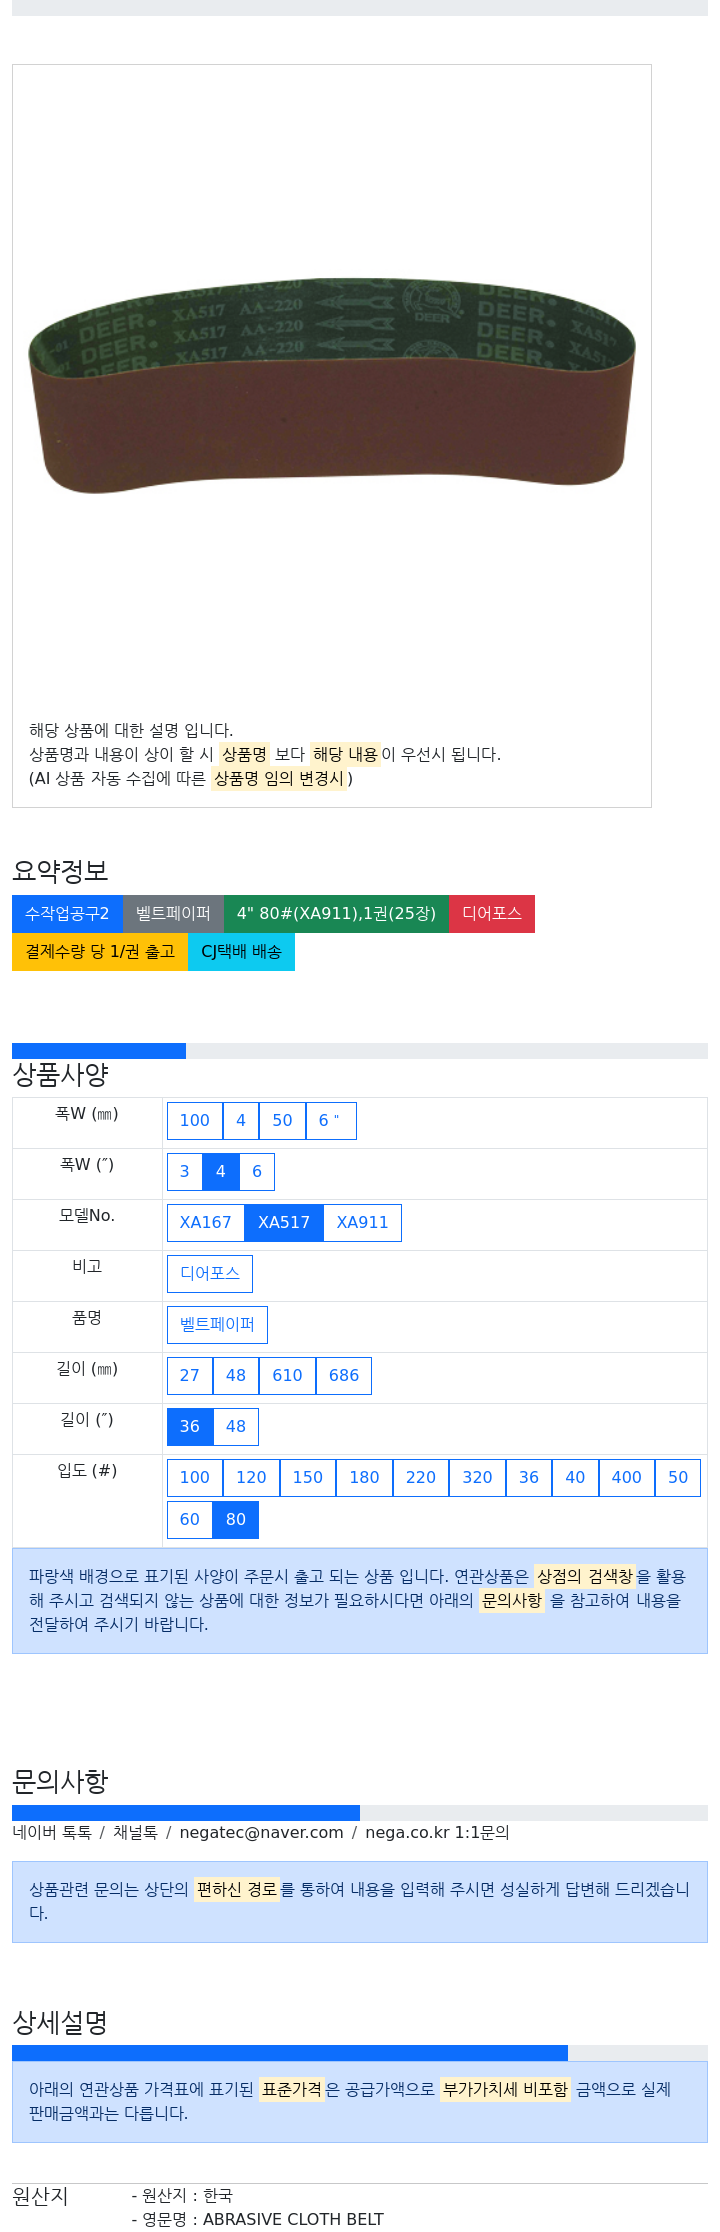Choose width 100 in 폭W (㎜) row
720x2232 pixels.
195,1121
